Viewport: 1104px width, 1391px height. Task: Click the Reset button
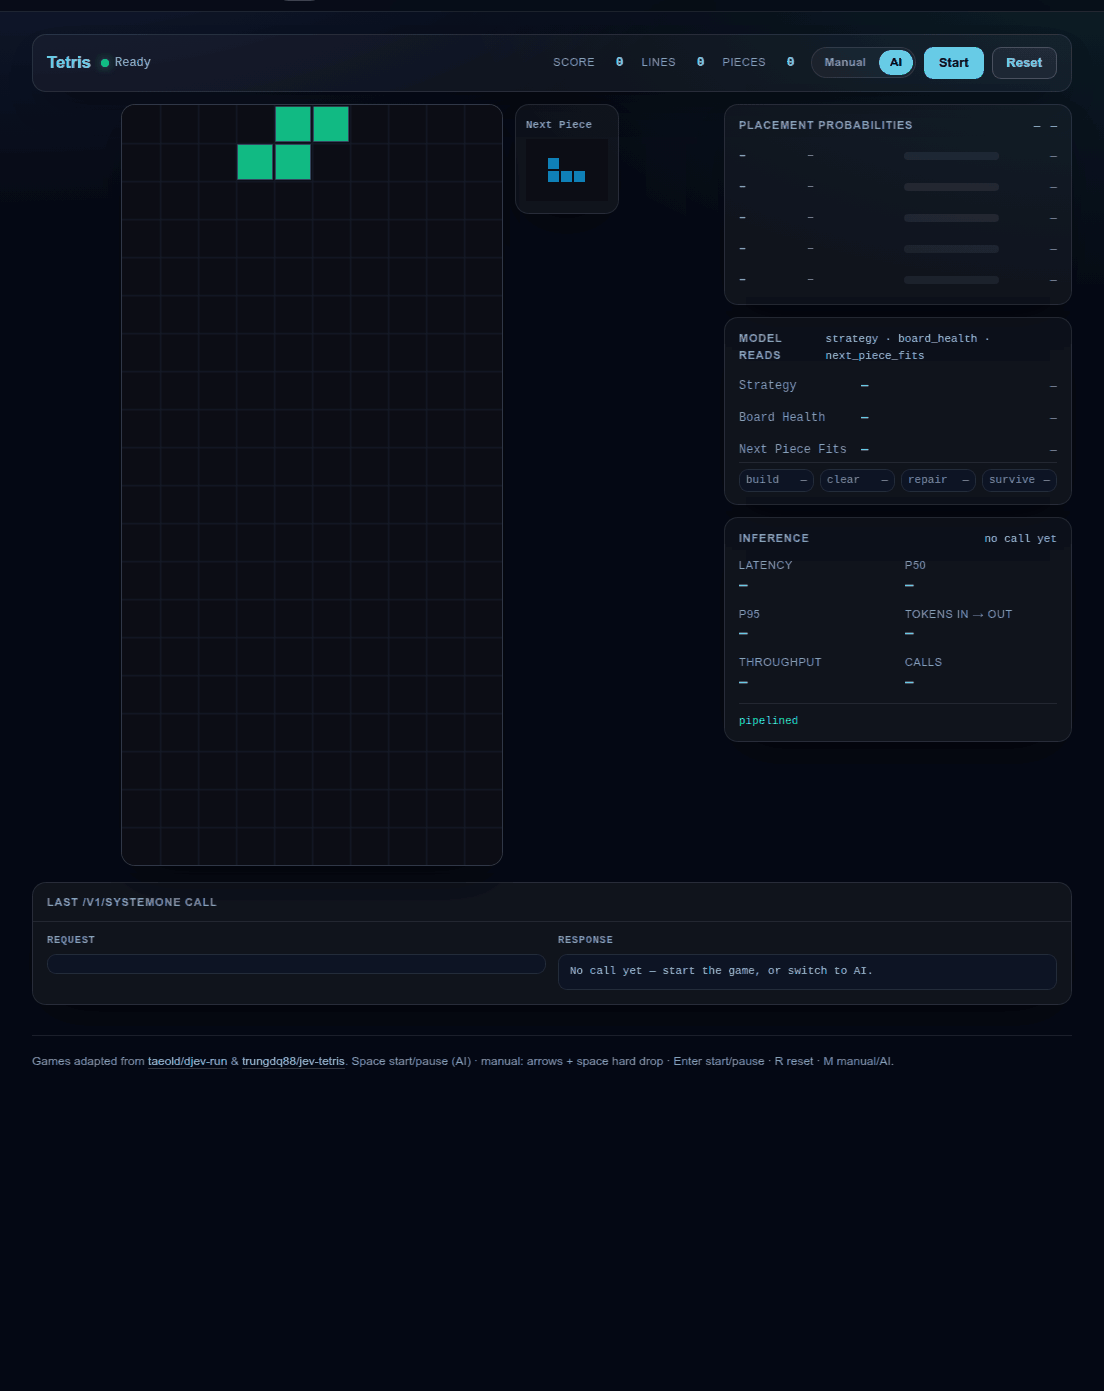[x=1024, y=63]
